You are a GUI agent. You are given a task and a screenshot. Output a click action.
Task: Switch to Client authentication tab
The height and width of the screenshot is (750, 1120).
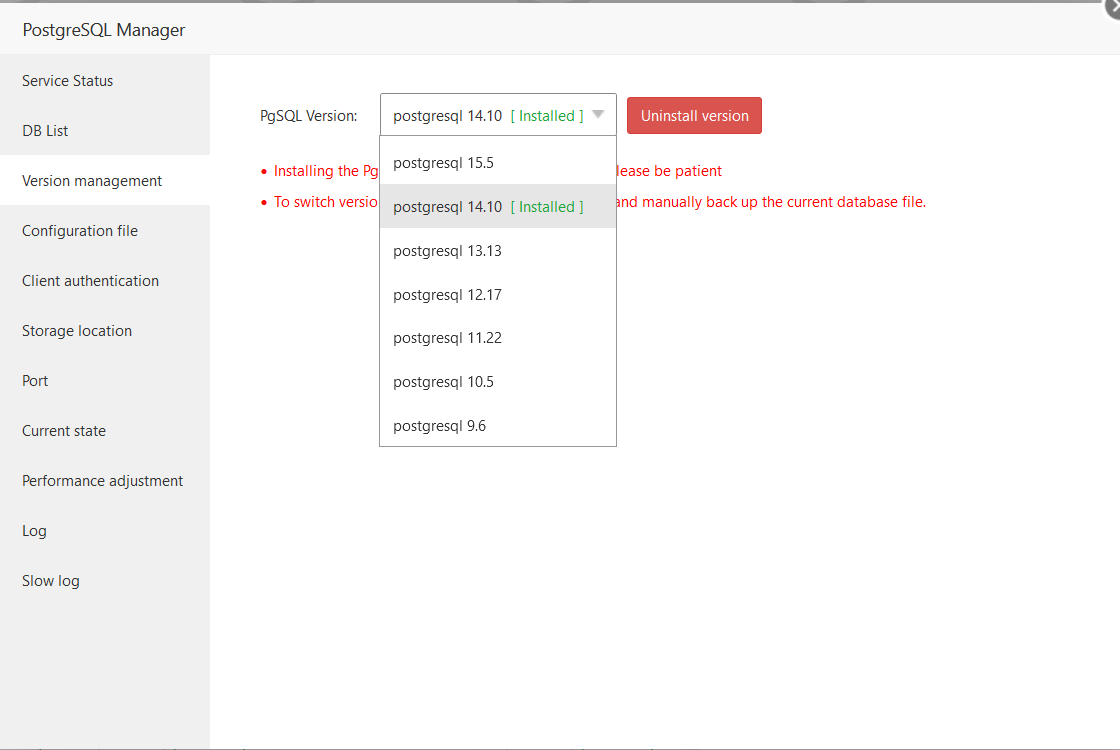pyautogui.click(x=105, y=281)
